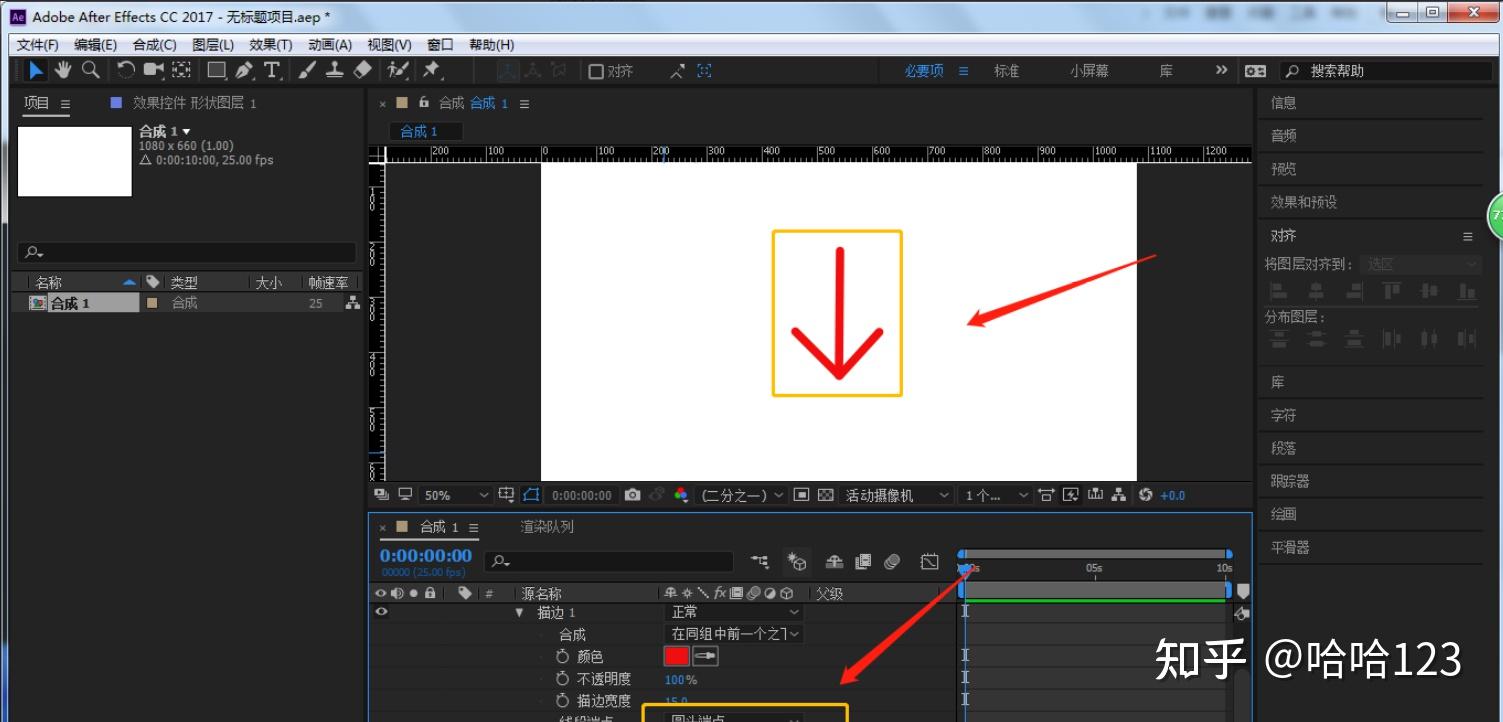Open the 合成 1 thumbnail options arrow
Image resolution: width=1503 pixels, height=722 pixels.
pos(186,132)
